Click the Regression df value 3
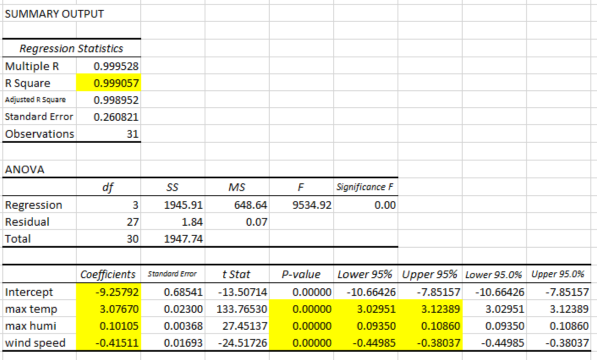 point(135,205)
